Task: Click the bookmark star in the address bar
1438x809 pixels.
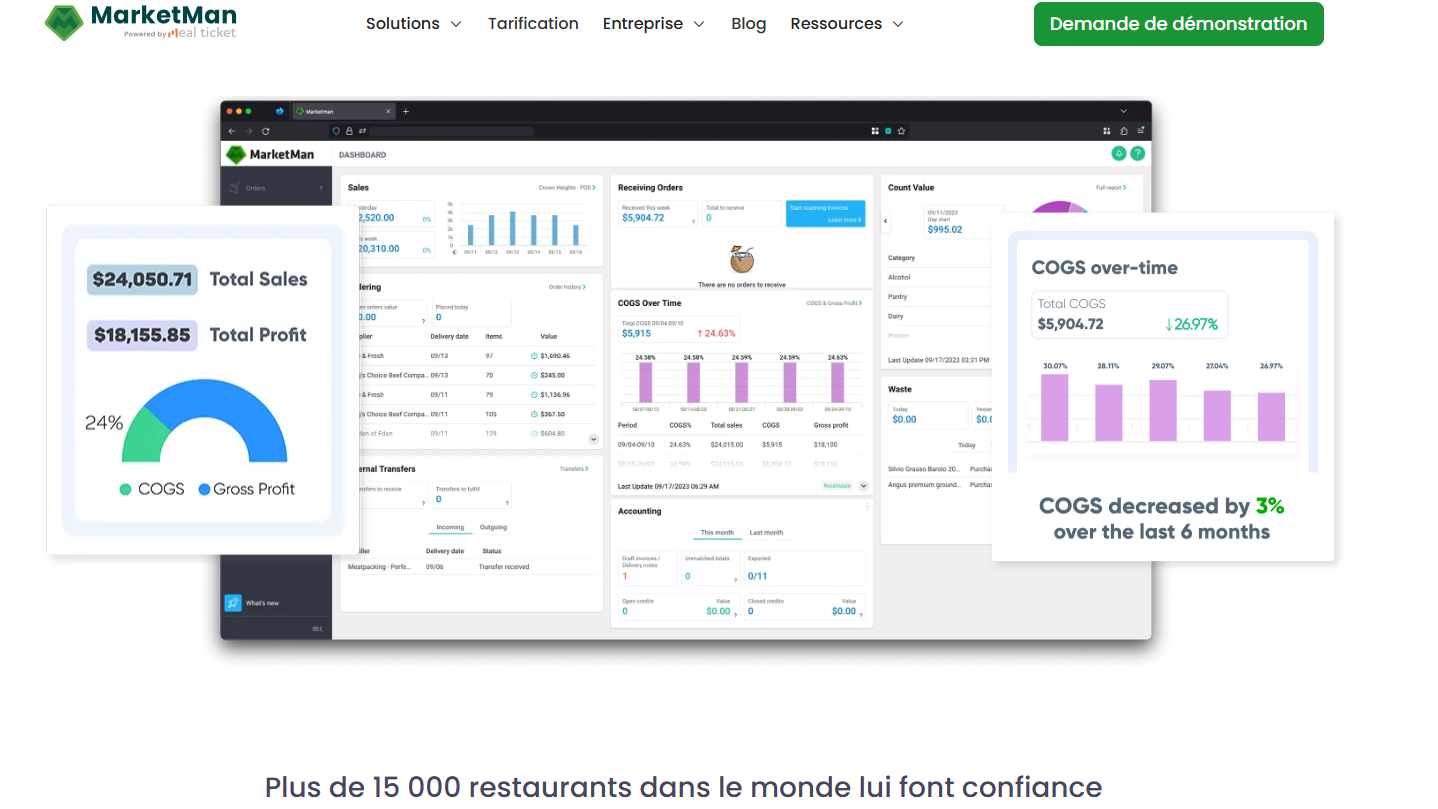Action: tap(901, 131)
